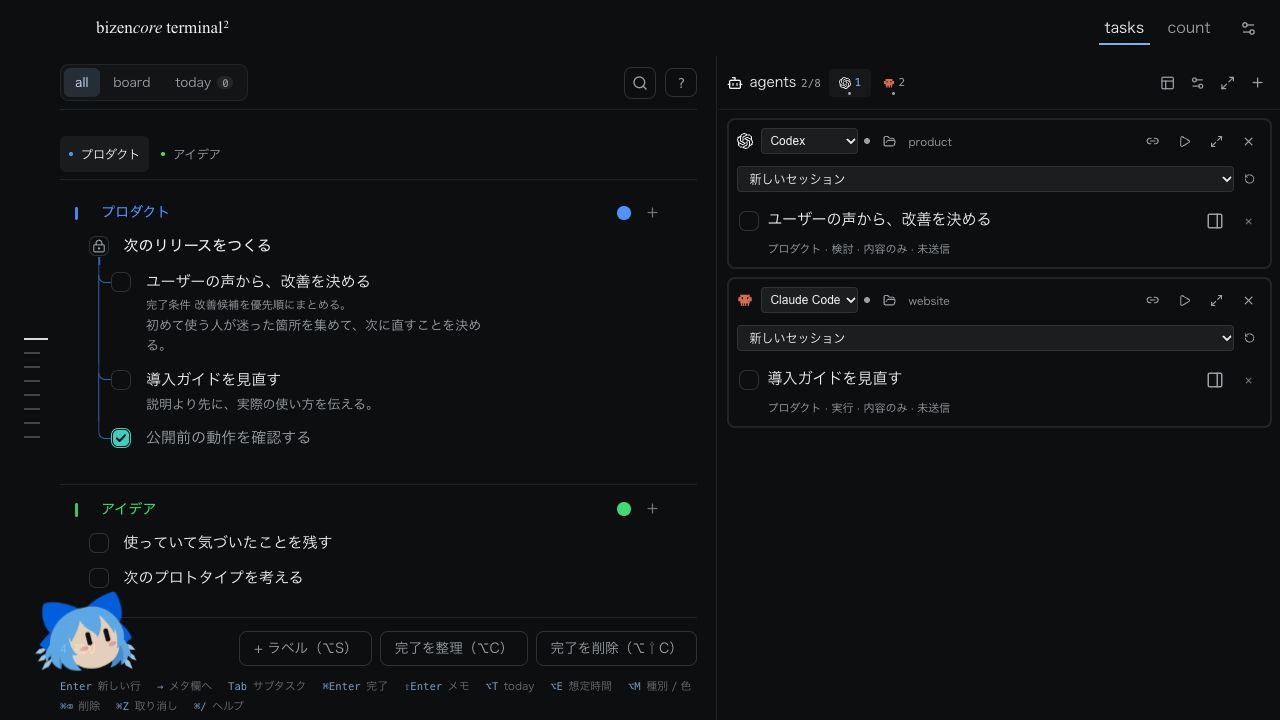Open Codex 新しいセッション session dropdown
The image size is (1280, 720).
click(x=986, y=179)
